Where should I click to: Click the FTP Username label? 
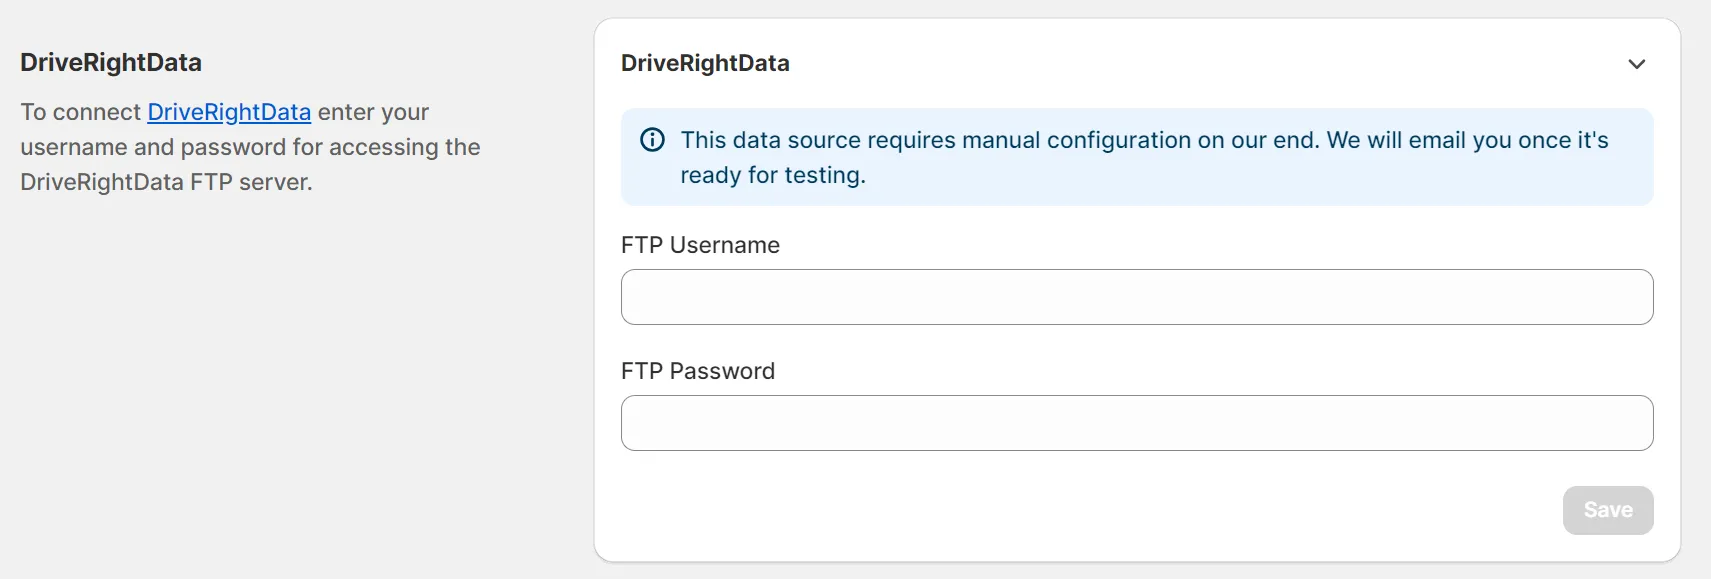[x=700, y=245]
